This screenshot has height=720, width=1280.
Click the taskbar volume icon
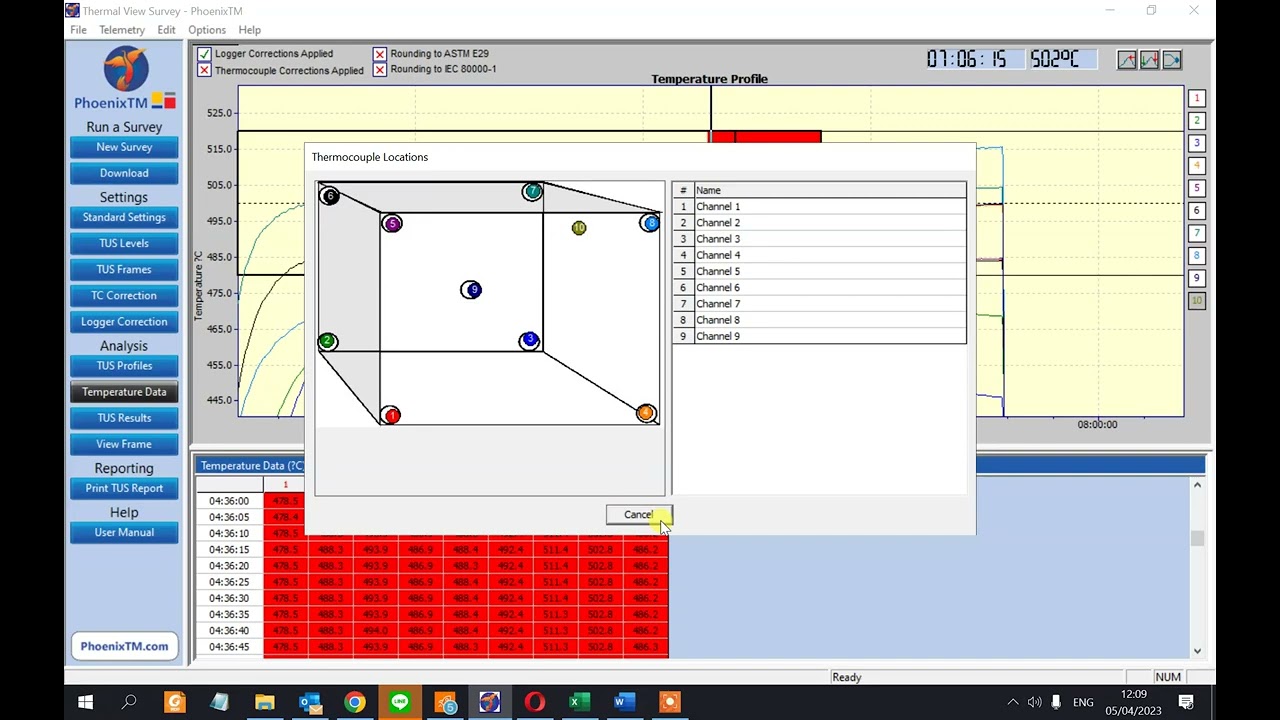tap(1034, 702)
